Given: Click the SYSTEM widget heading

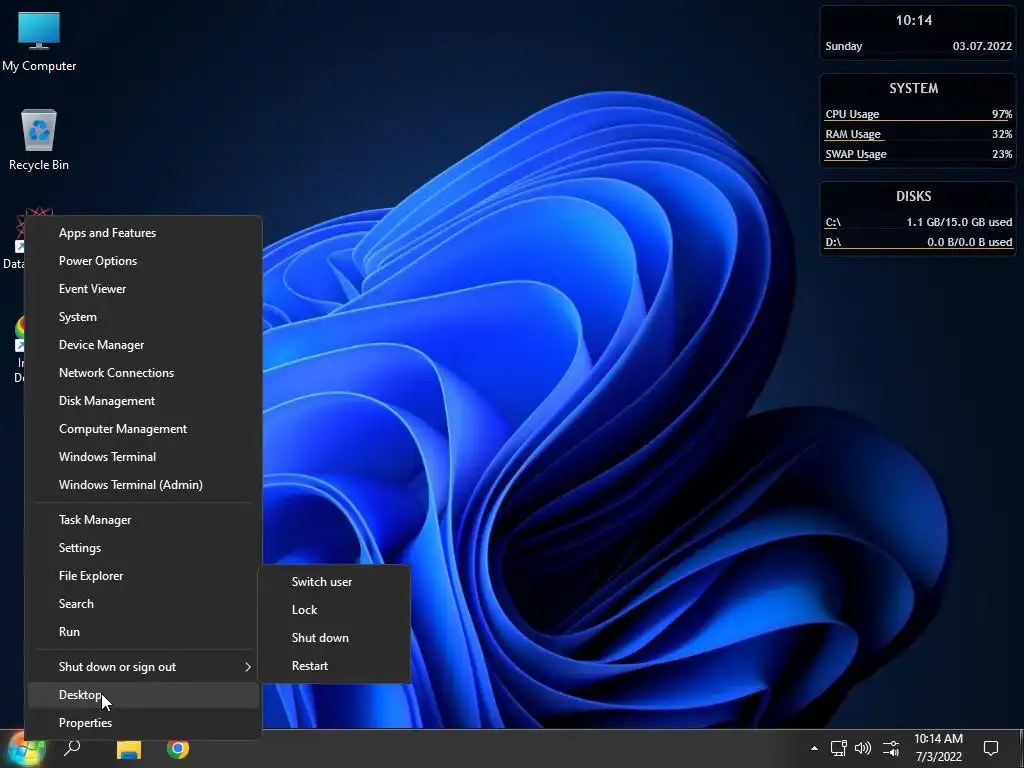Looking at the screenshot, I should (x=914, y=88).
